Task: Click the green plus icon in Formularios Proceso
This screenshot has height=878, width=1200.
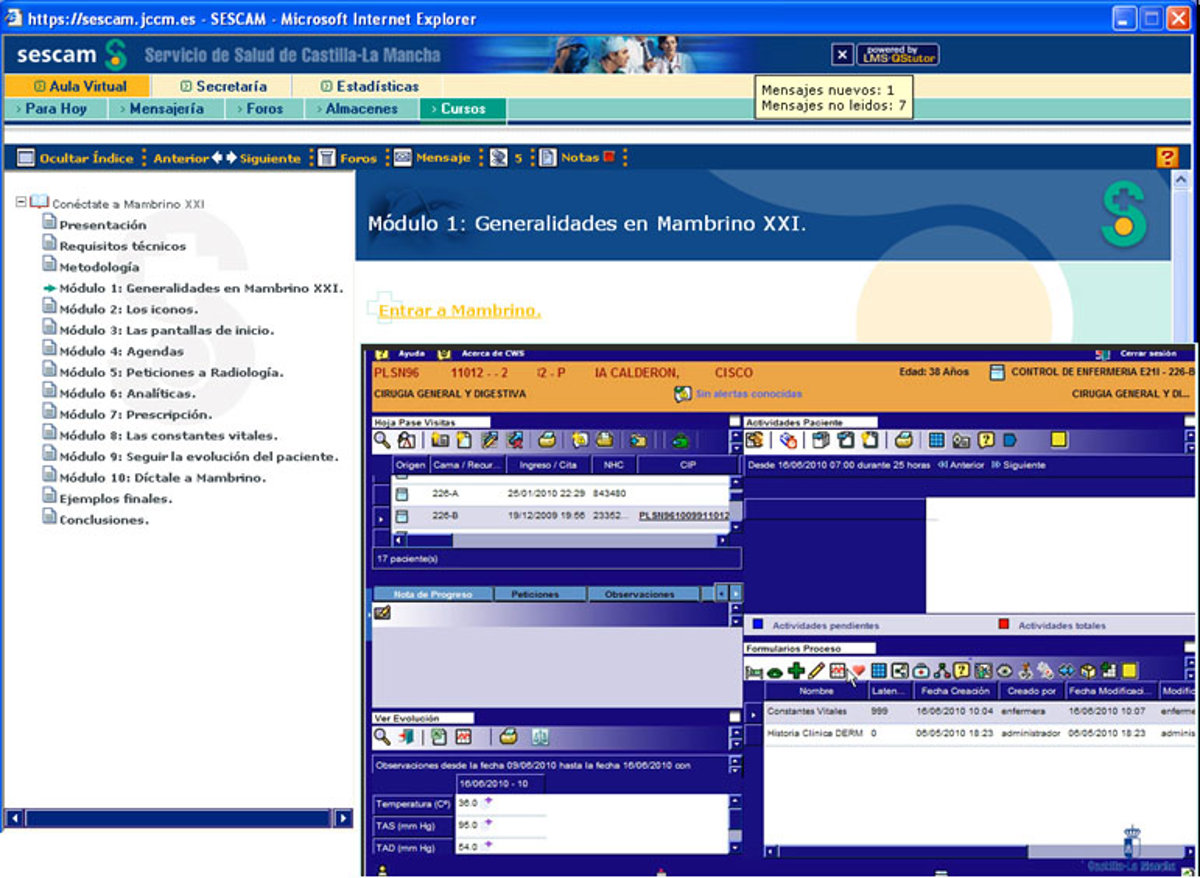Action: tap(796, 671)
